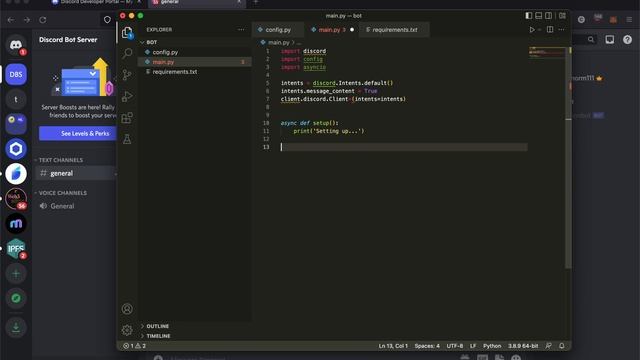Open the Explorer view in VS Code
The height and width of the screenshot is (360, 640).
coord(127,33)
